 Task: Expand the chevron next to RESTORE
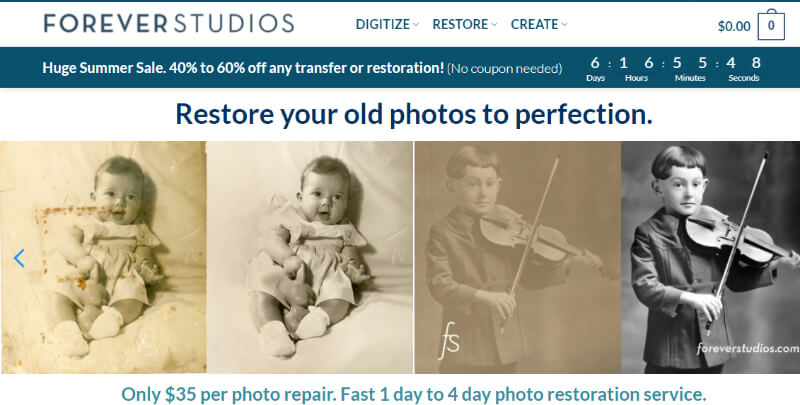coord(494,24)
